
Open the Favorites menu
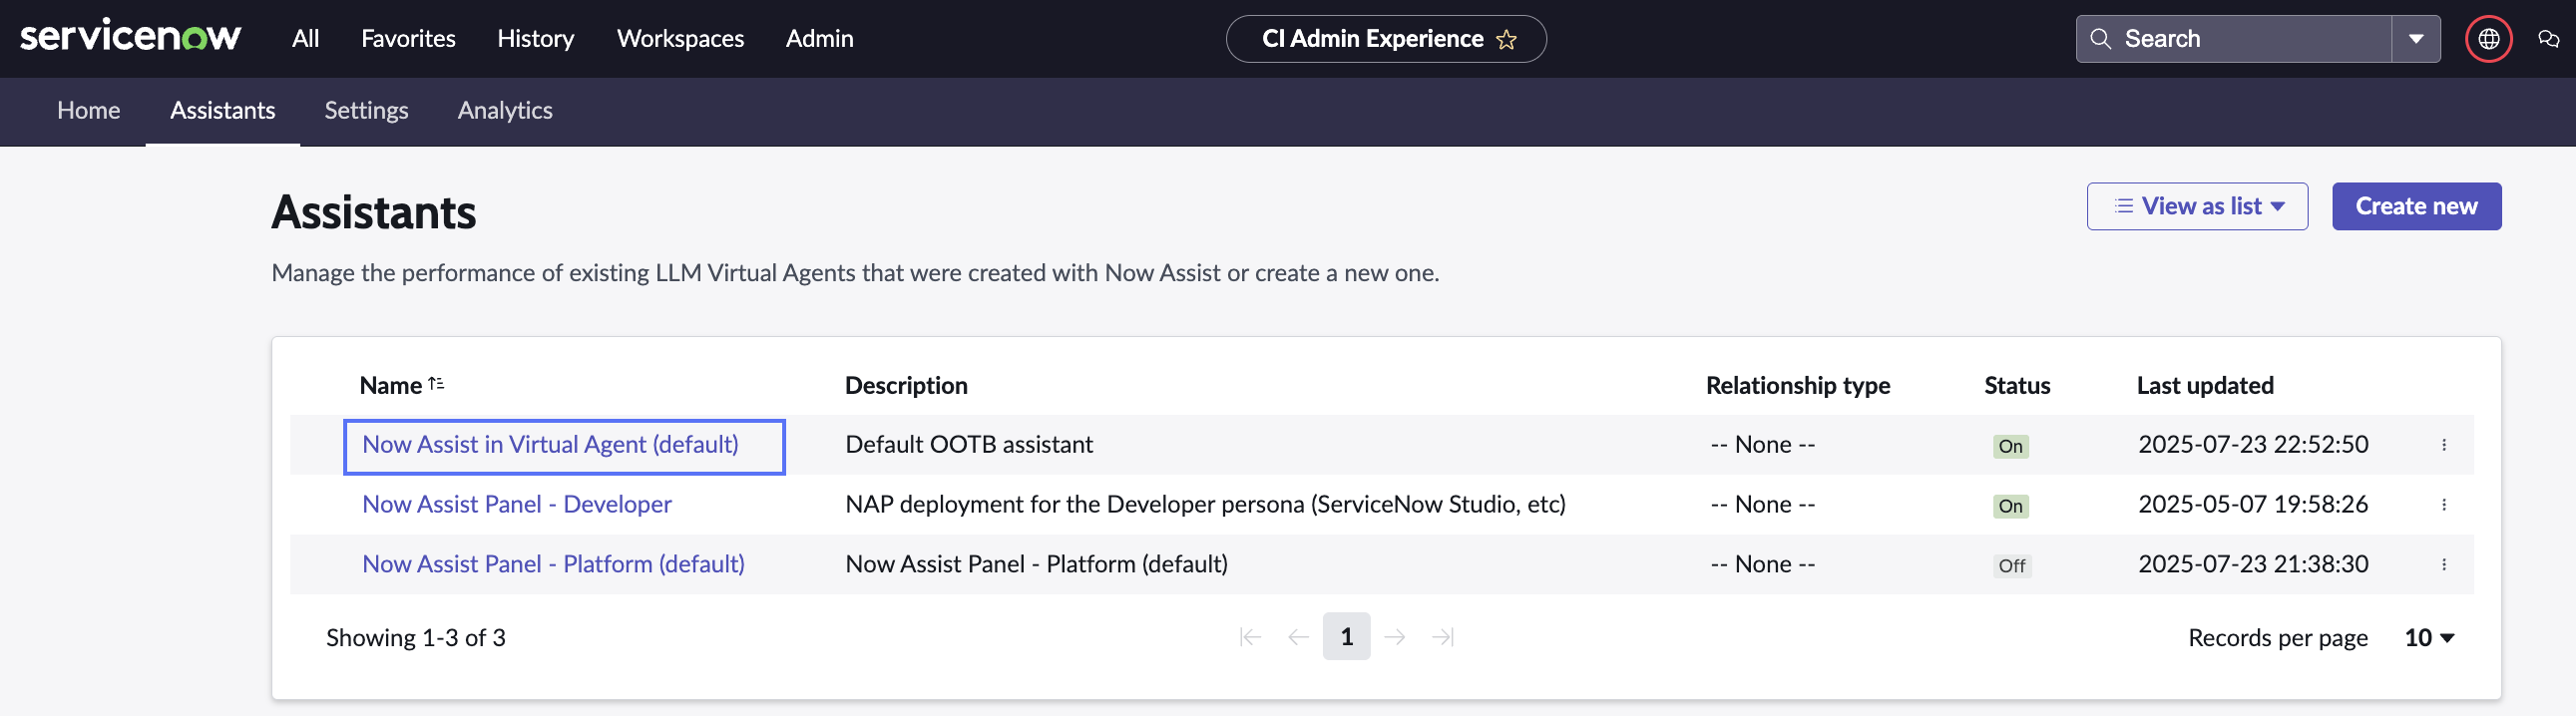coord(408,38)
